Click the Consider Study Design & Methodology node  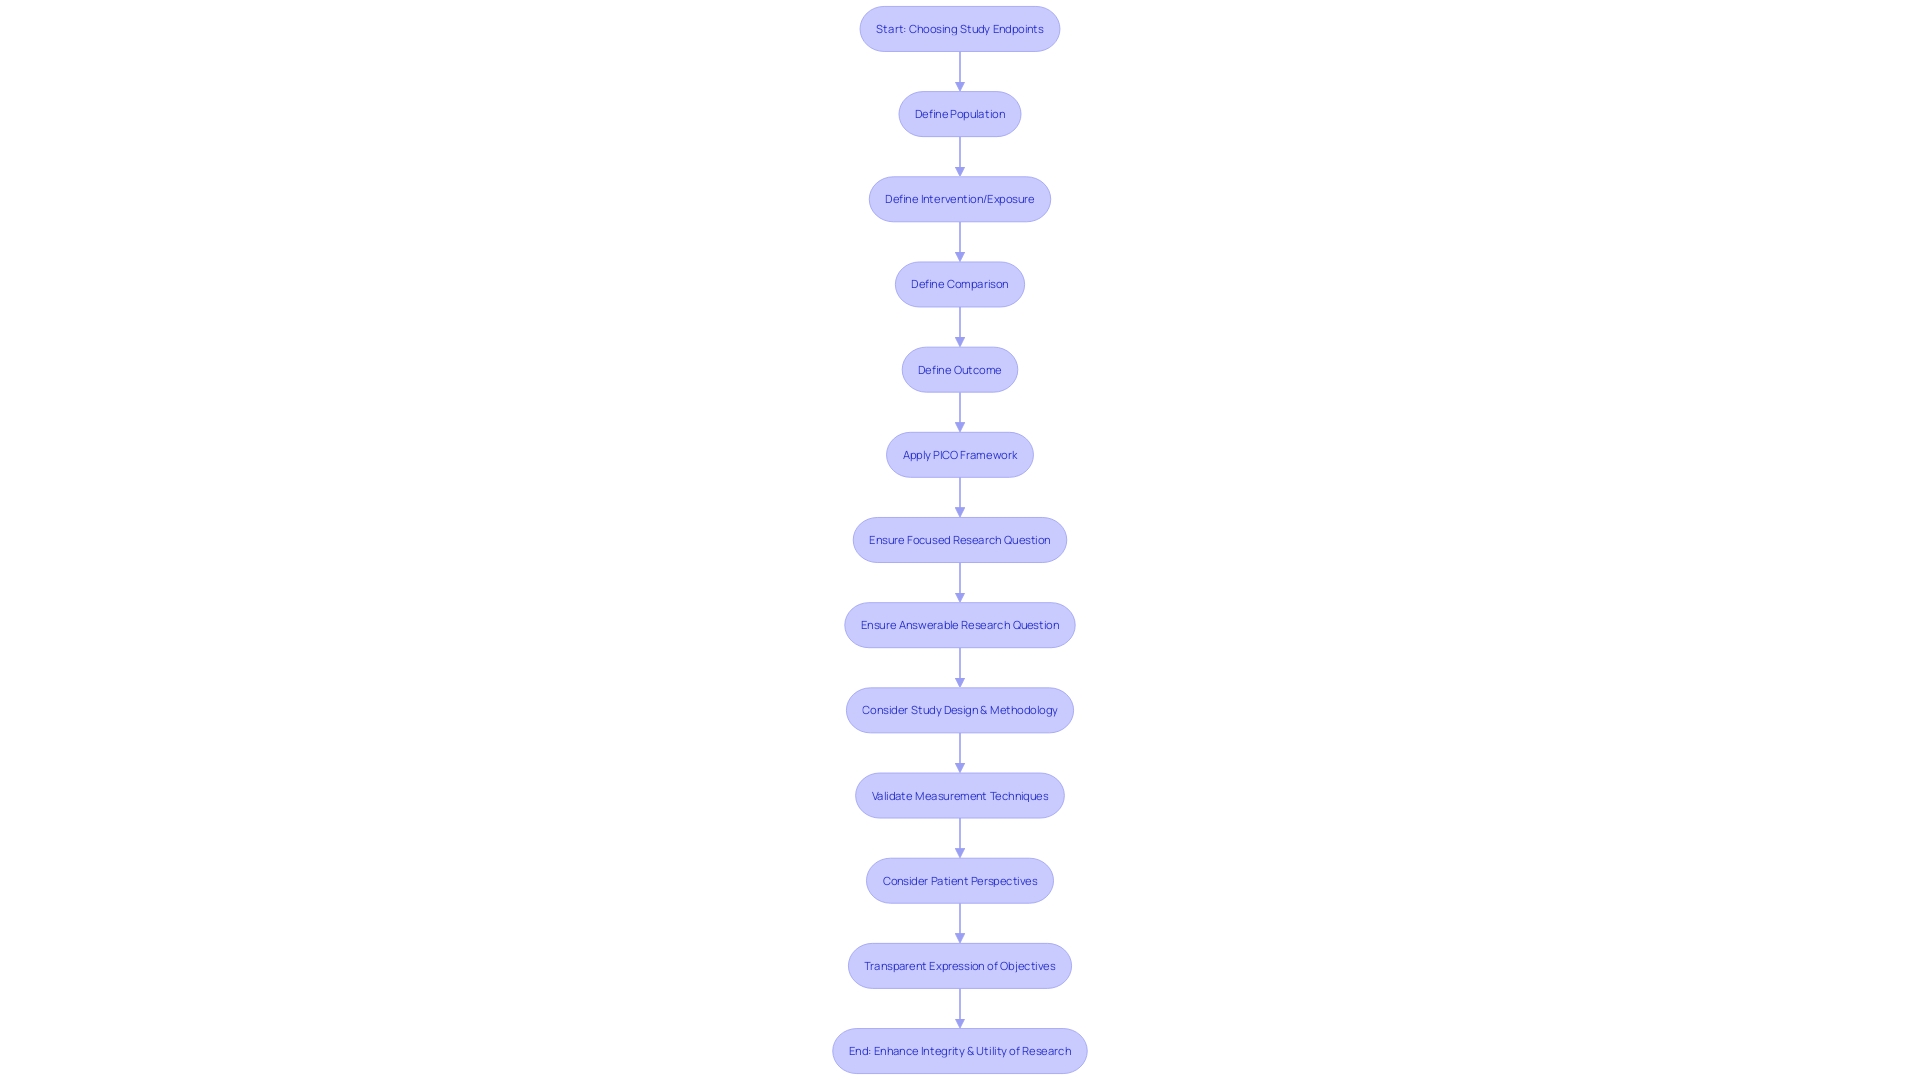[x=960, y=709]
